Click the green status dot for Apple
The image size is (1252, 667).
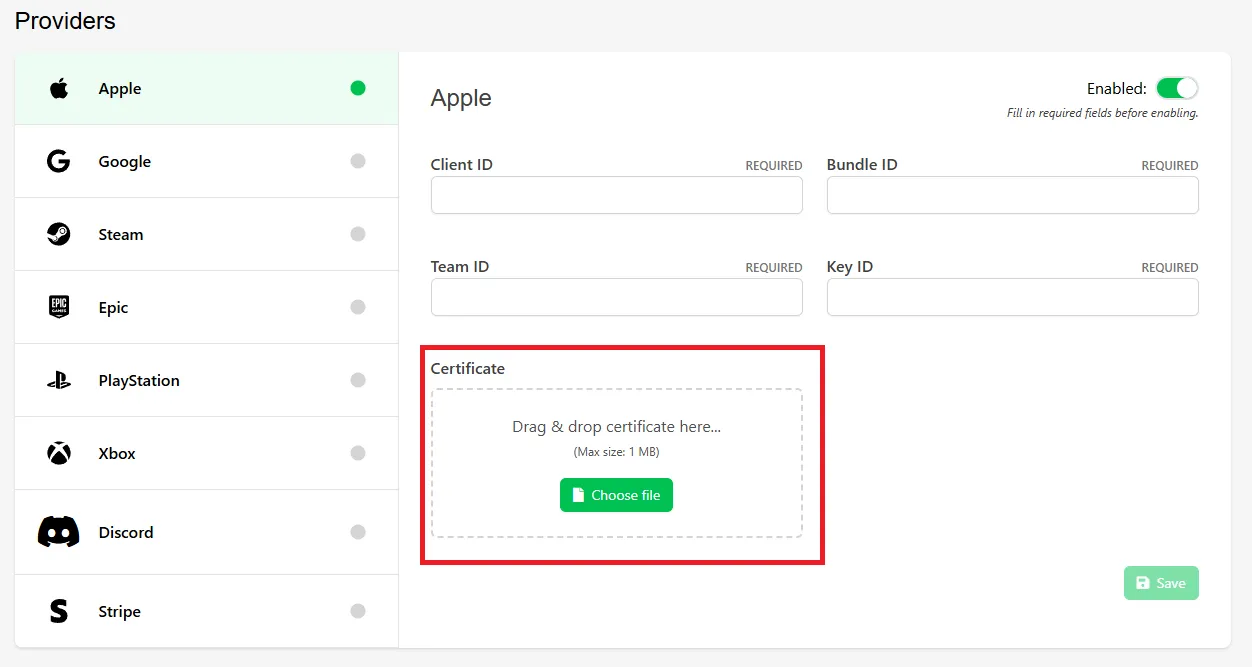(358, 88)
